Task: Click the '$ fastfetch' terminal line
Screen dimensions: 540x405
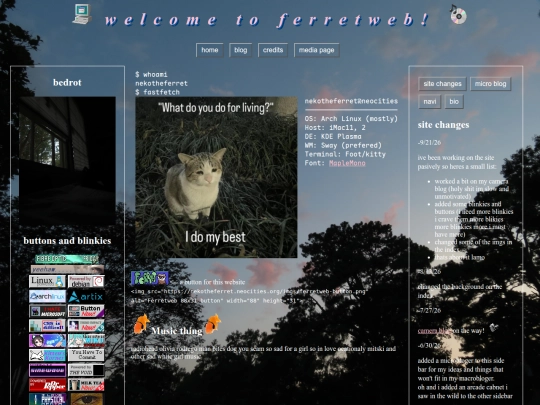Action: [x=157, y=92]
